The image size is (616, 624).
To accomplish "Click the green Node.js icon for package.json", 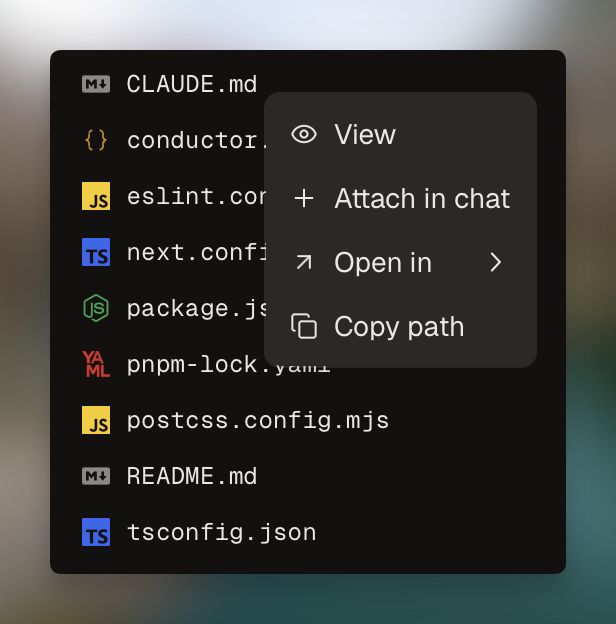I will [x=96, y=308].
